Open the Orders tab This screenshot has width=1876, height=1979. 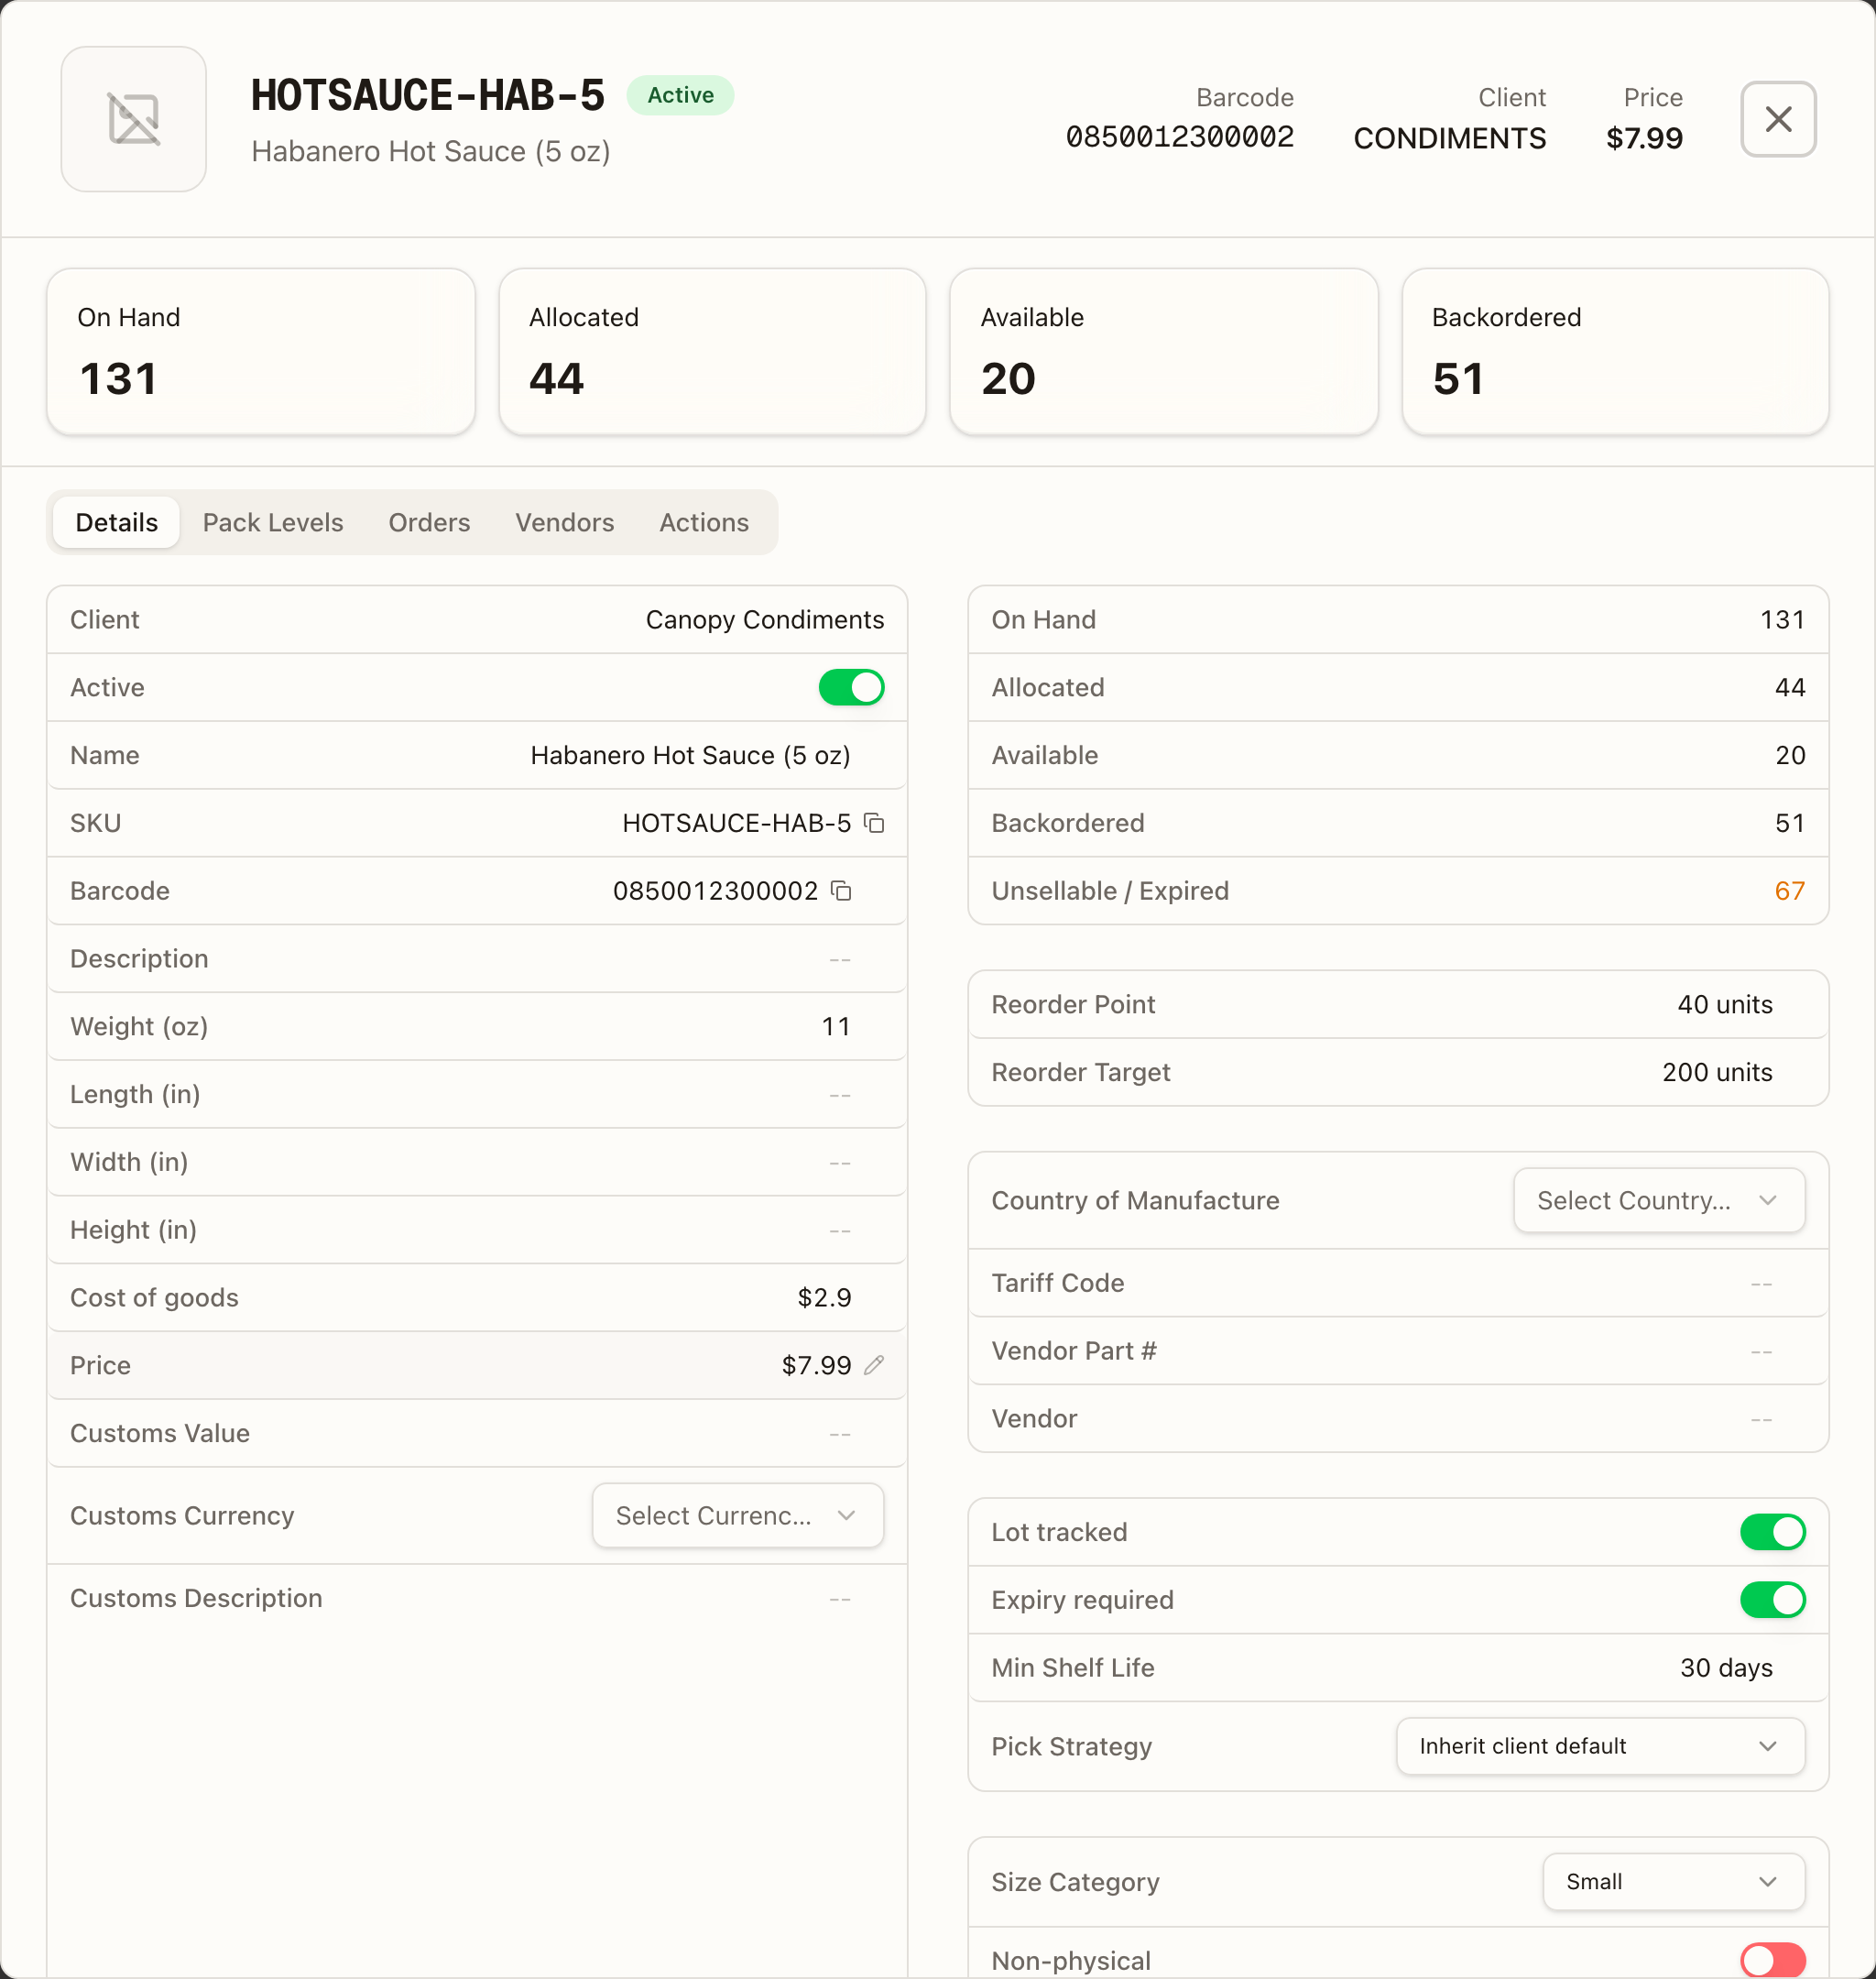coord(429,522)
